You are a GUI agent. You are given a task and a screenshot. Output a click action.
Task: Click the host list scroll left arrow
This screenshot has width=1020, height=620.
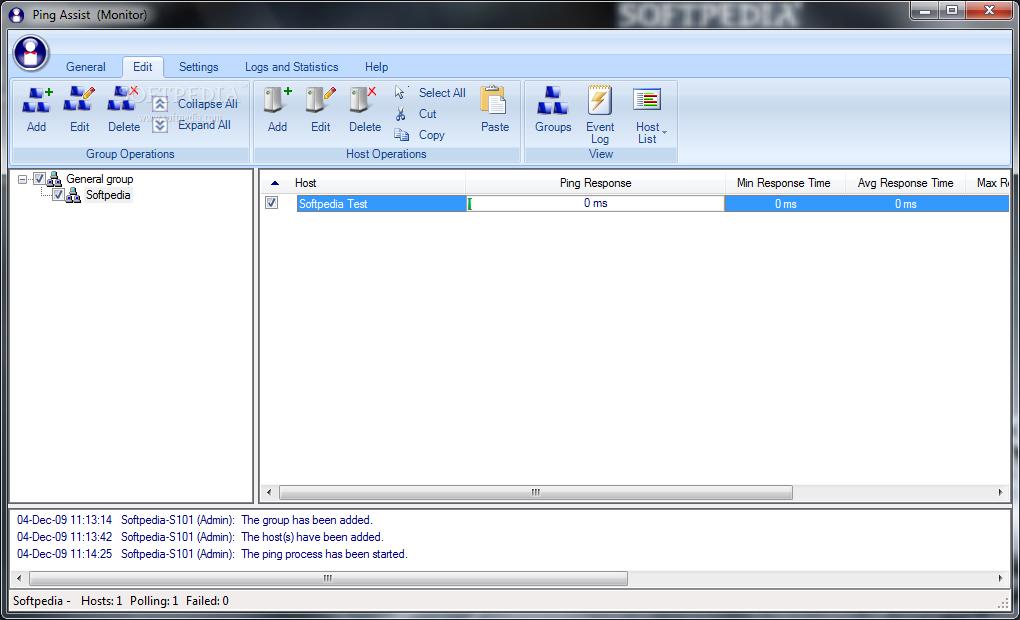click(x=269, y=492)
